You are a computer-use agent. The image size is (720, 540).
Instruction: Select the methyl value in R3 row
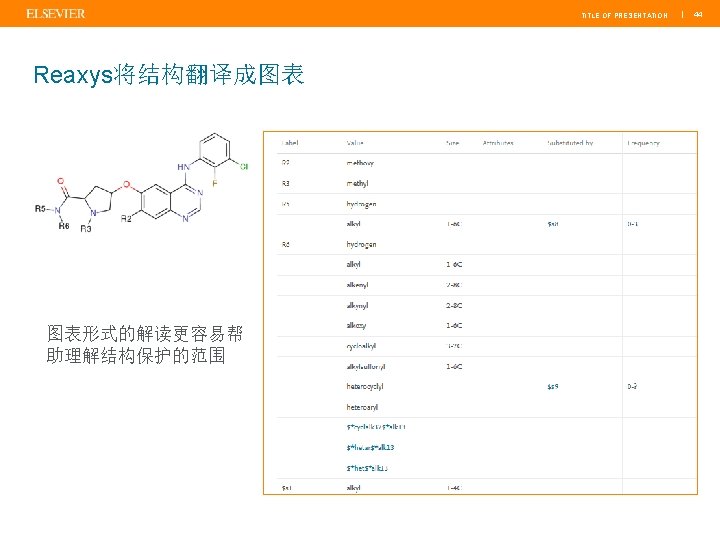click(357, 183)
